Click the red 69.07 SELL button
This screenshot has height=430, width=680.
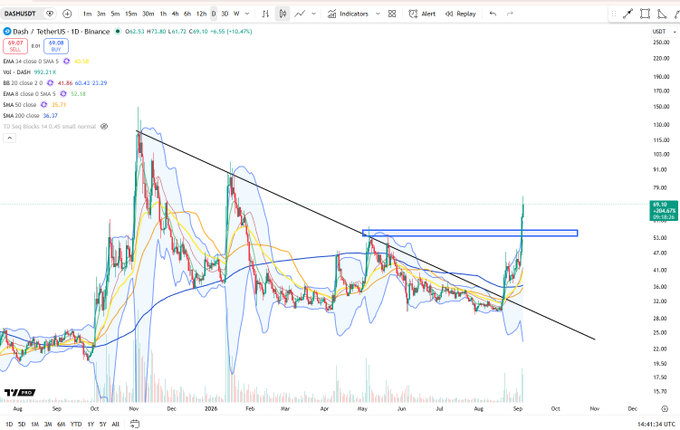[15, 46]
